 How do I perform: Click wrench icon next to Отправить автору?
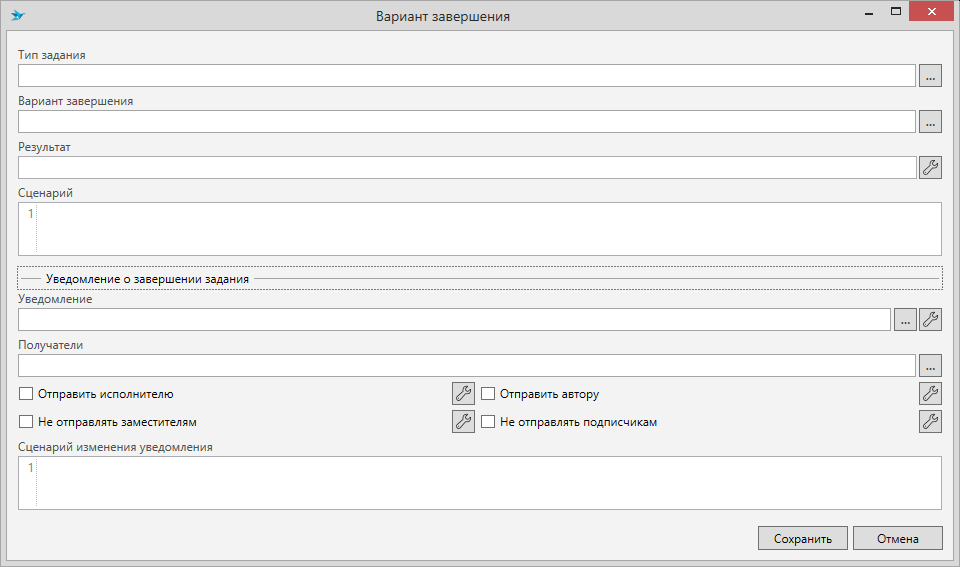point(930,394)
